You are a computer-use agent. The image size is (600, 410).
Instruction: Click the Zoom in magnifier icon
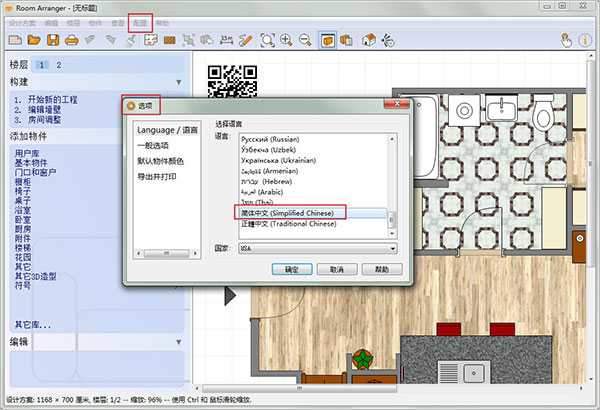click(286, 40)
